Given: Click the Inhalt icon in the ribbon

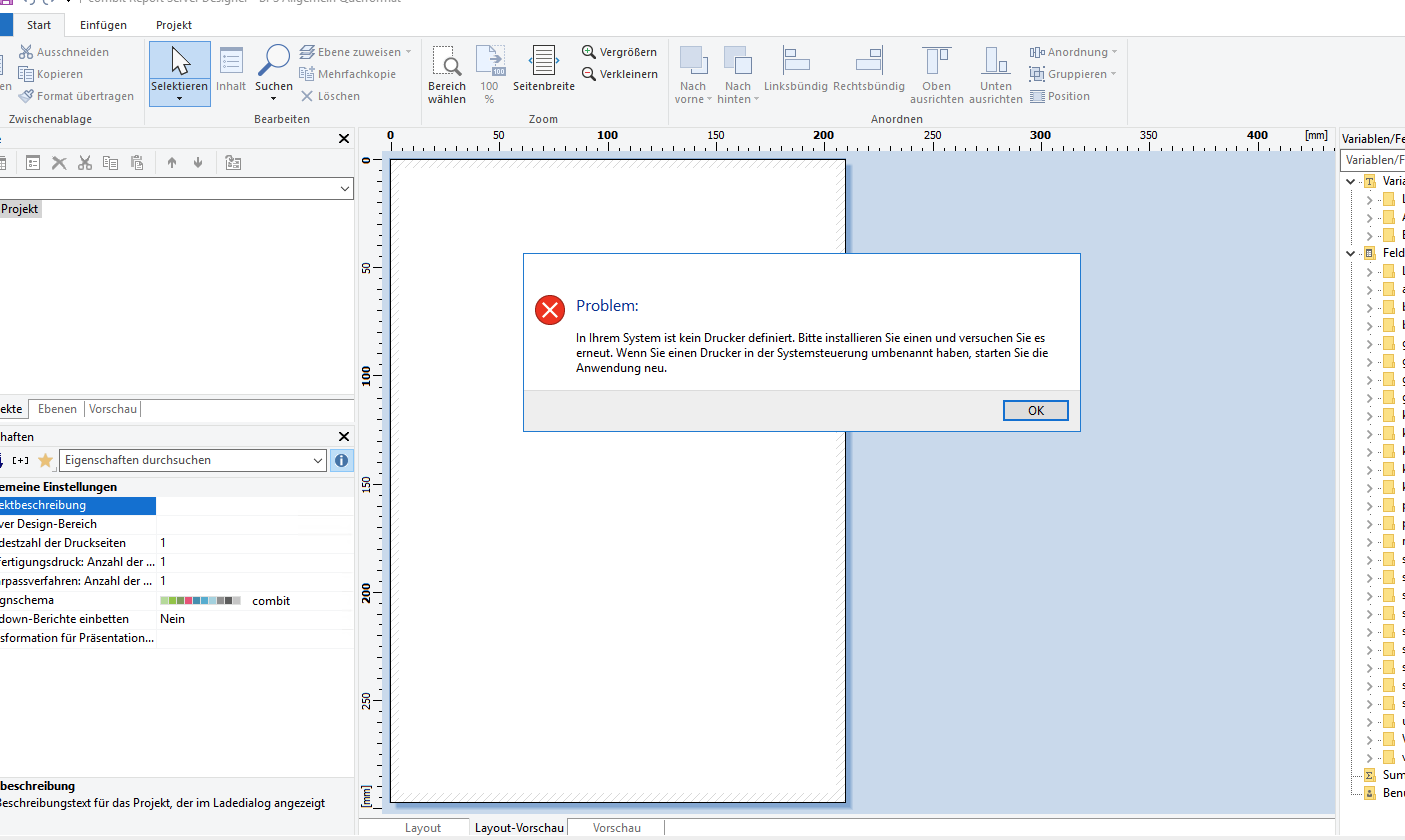Looking at the screenshot, I should 231,68.
